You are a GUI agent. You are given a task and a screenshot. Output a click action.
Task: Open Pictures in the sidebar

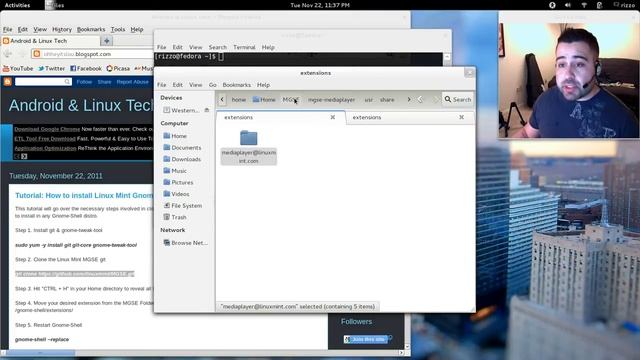click(x=178, y=182)
